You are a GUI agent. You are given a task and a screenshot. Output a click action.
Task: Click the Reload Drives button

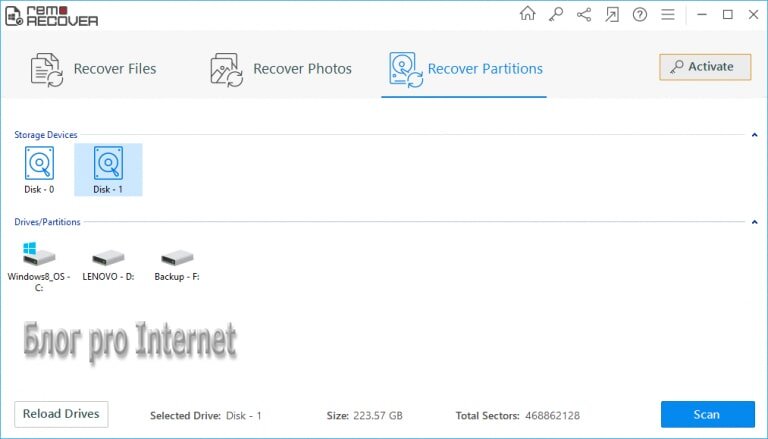pos(61,414)
